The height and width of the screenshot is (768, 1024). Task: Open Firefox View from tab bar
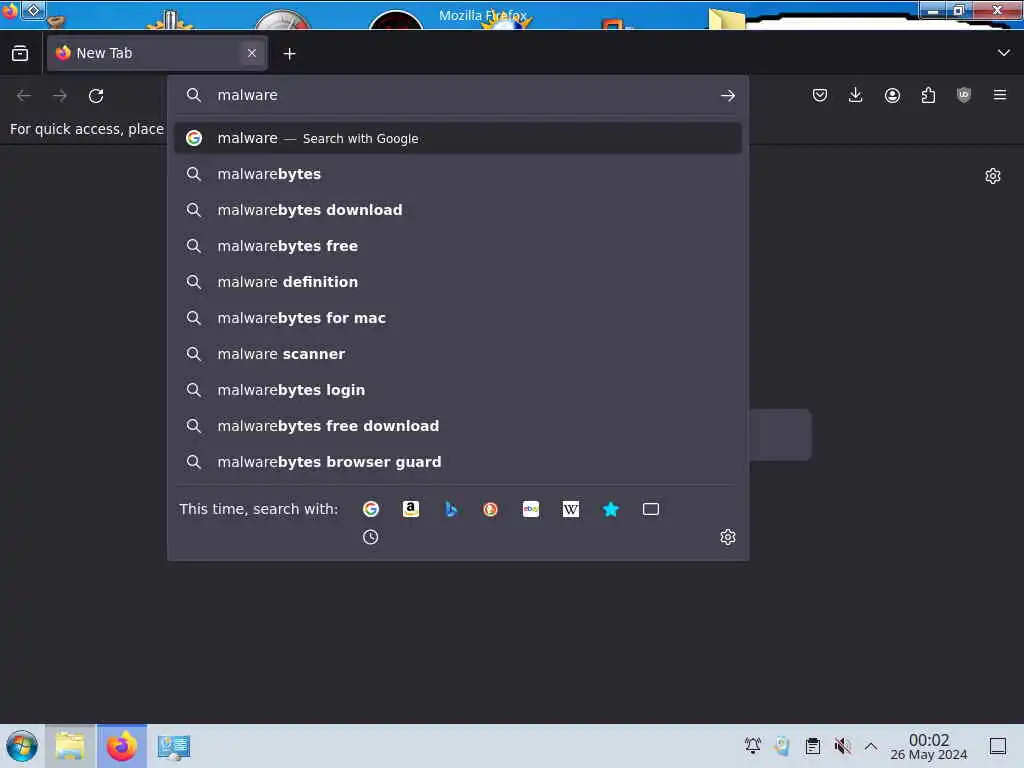20,54
